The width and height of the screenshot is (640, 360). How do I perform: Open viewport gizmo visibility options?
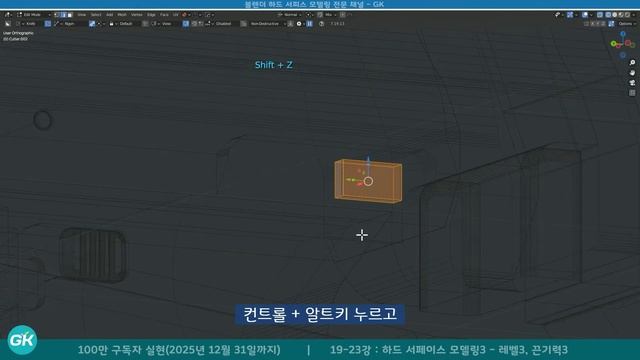pyautogui.click(x=570, y=15)
